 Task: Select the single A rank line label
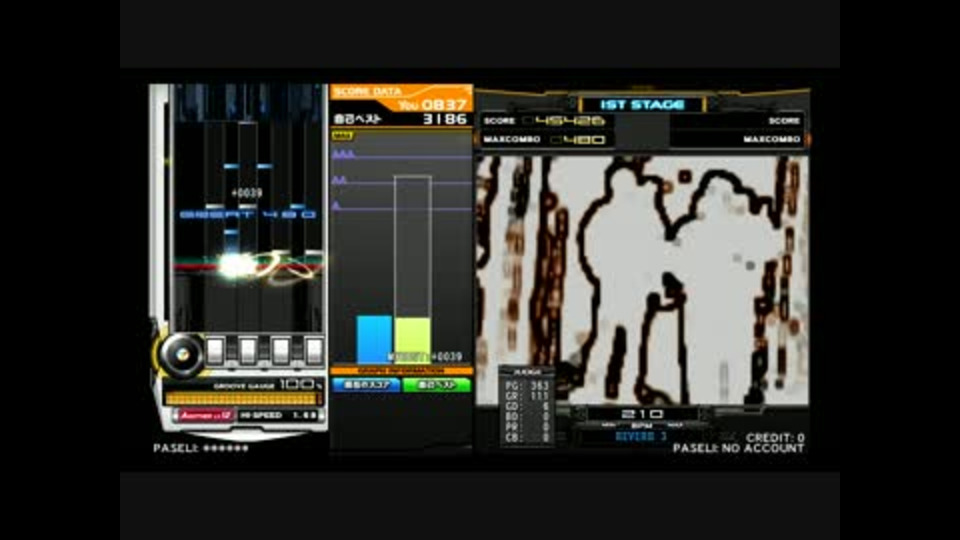[x=336, y=206]
